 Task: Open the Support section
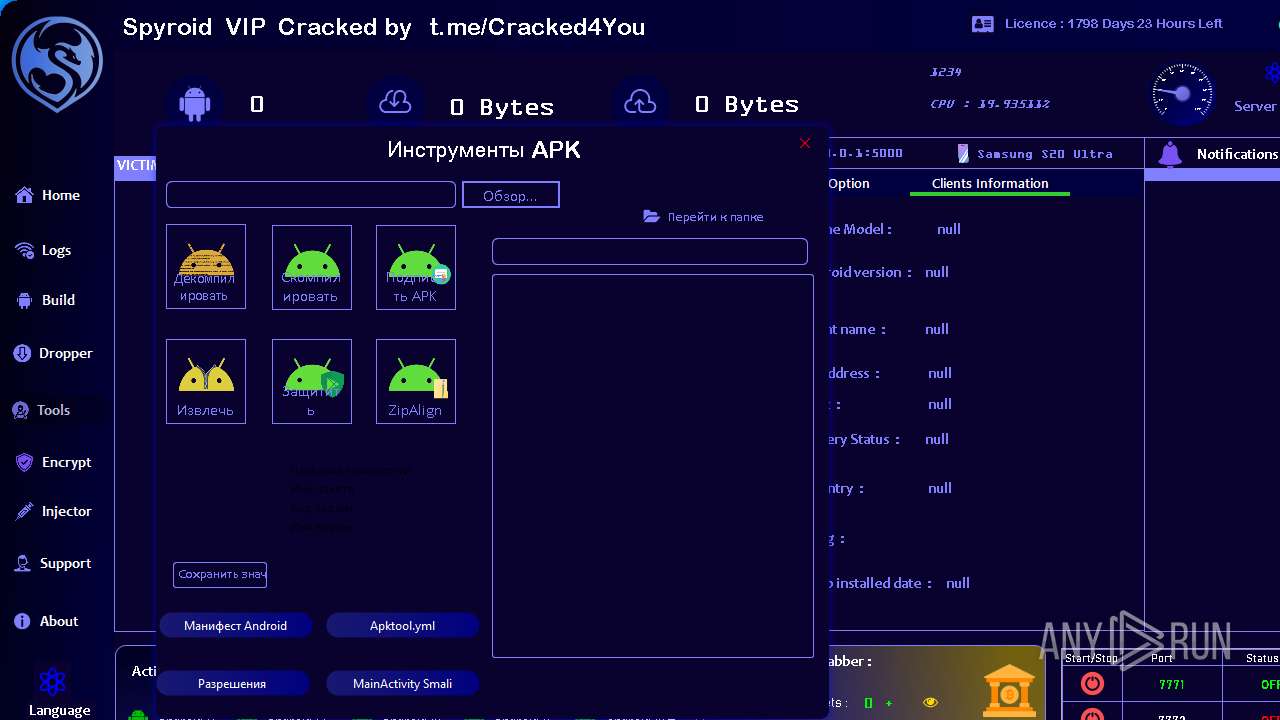tap(52, 563)
